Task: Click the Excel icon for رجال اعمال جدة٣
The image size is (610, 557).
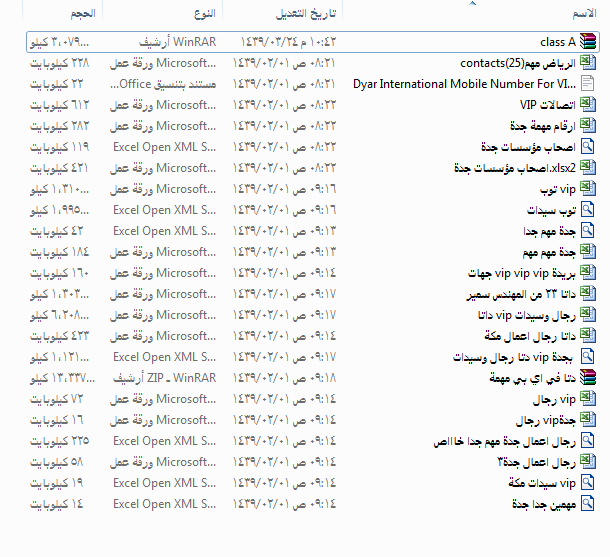Action: (589, 462)
